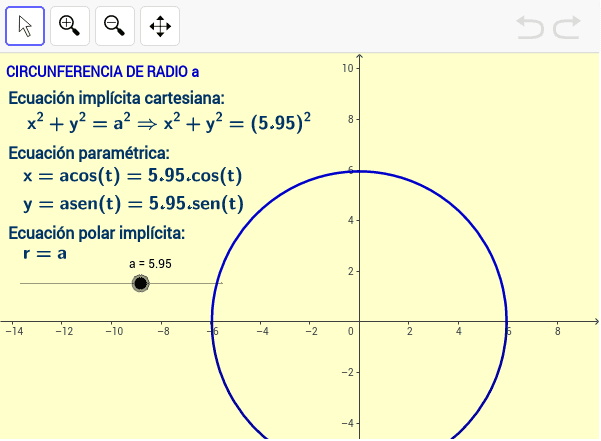Click the x-axis label −2

click(312, 331)
